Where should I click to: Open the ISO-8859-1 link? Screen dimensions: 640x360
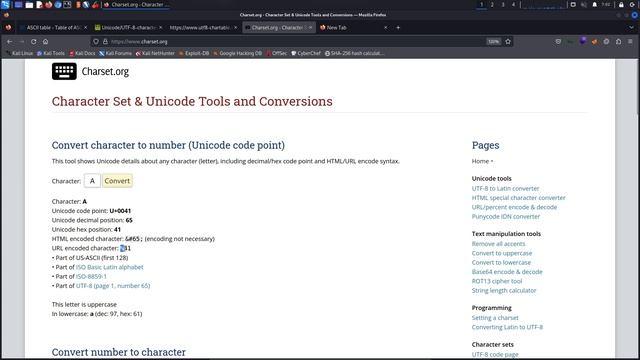pos(91,277)
